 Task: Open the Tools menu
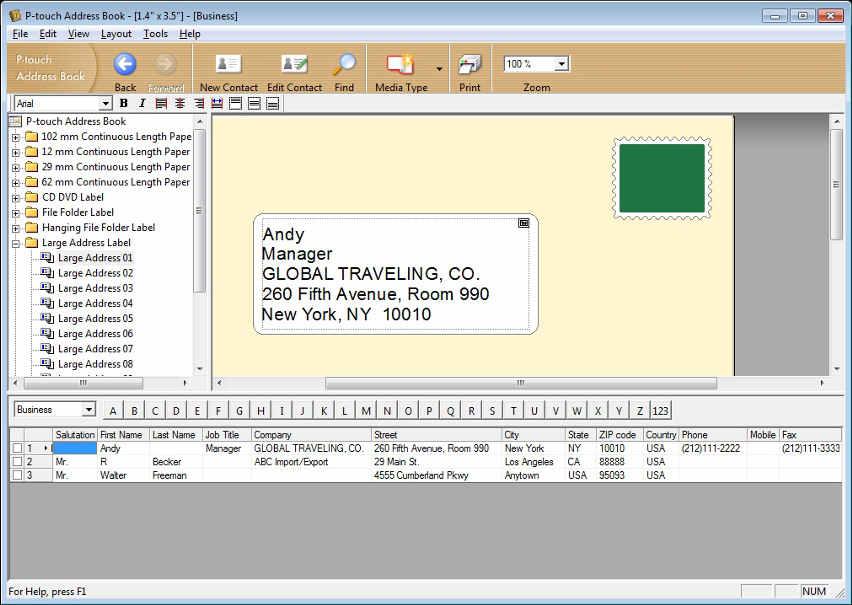click(x=155, y=34)
